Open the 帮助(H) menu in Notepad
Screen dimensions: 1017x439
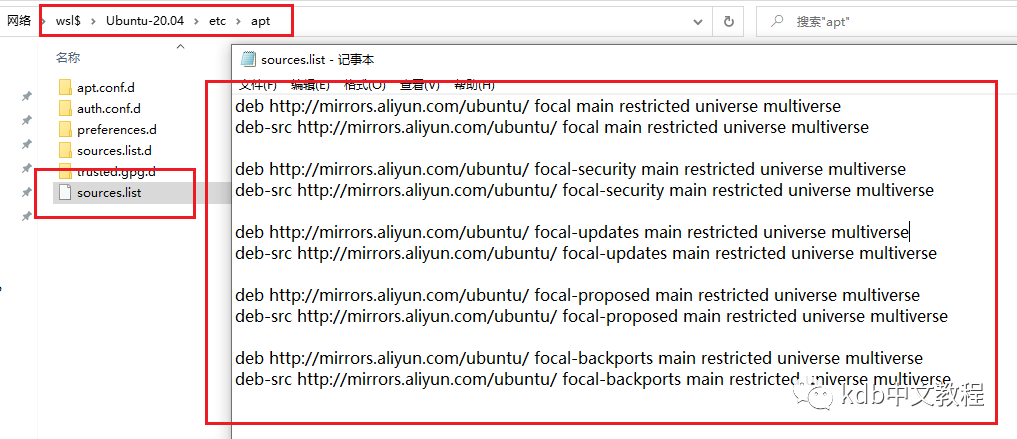pos(474,85)
